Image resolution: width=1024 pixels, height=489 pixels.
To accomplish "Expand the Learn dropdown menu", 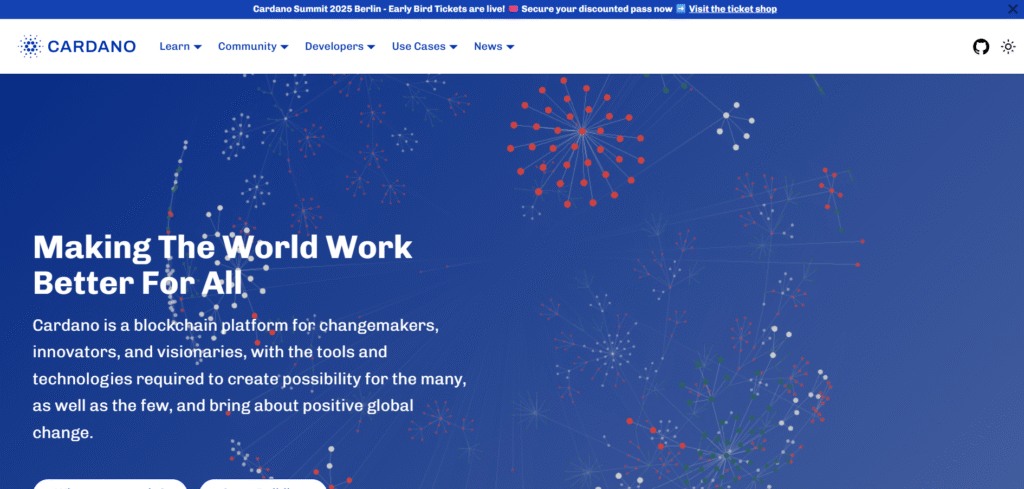I will click(180, 46).
